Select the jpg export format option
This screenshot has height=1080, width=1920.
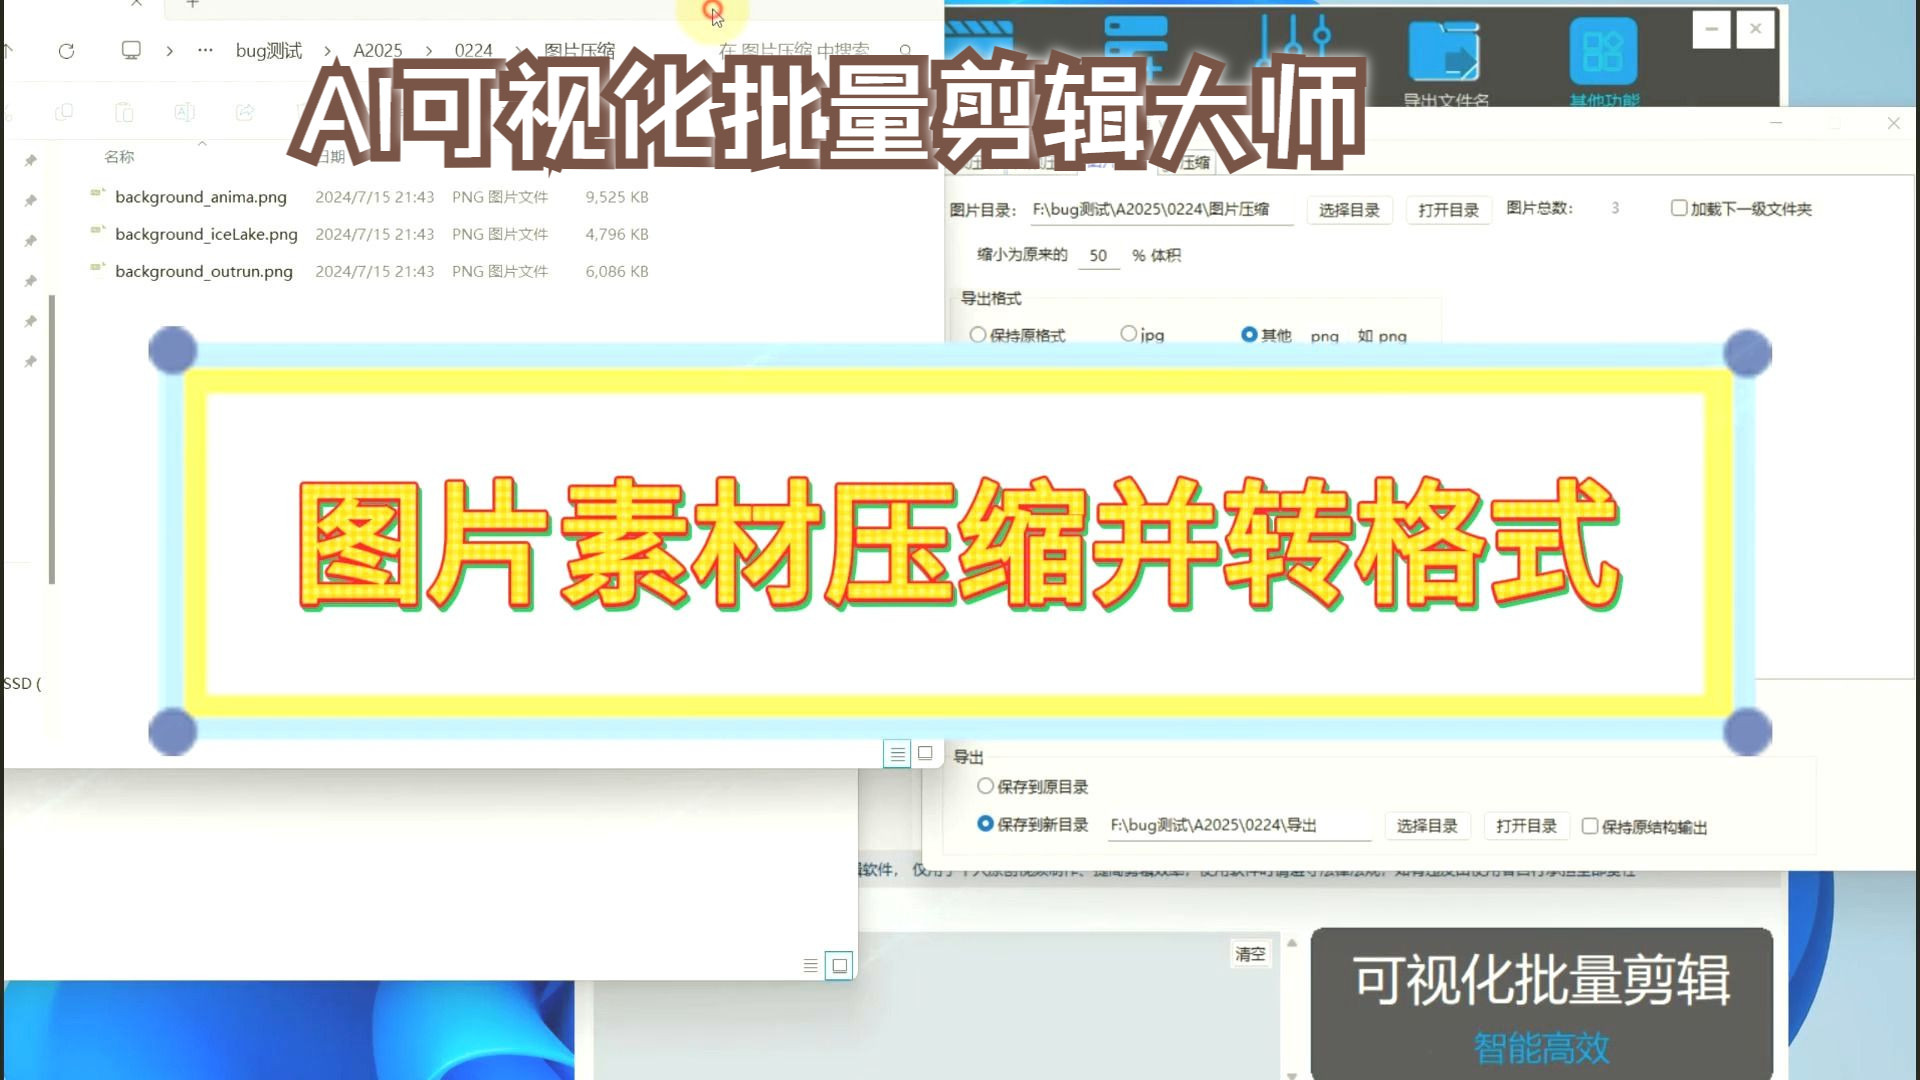click(x=1129, y=334)
